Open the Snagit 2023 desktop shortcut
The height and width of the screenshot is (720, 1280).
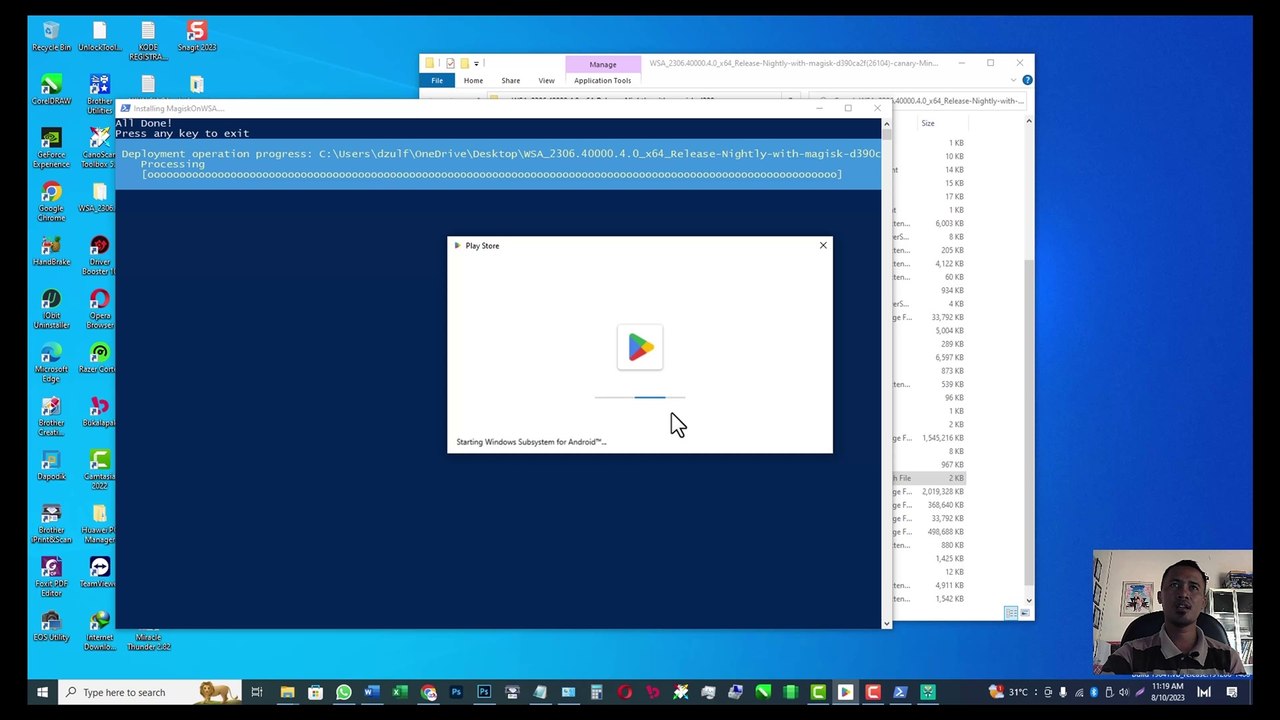pyautogui.click(x=196, y=37)
